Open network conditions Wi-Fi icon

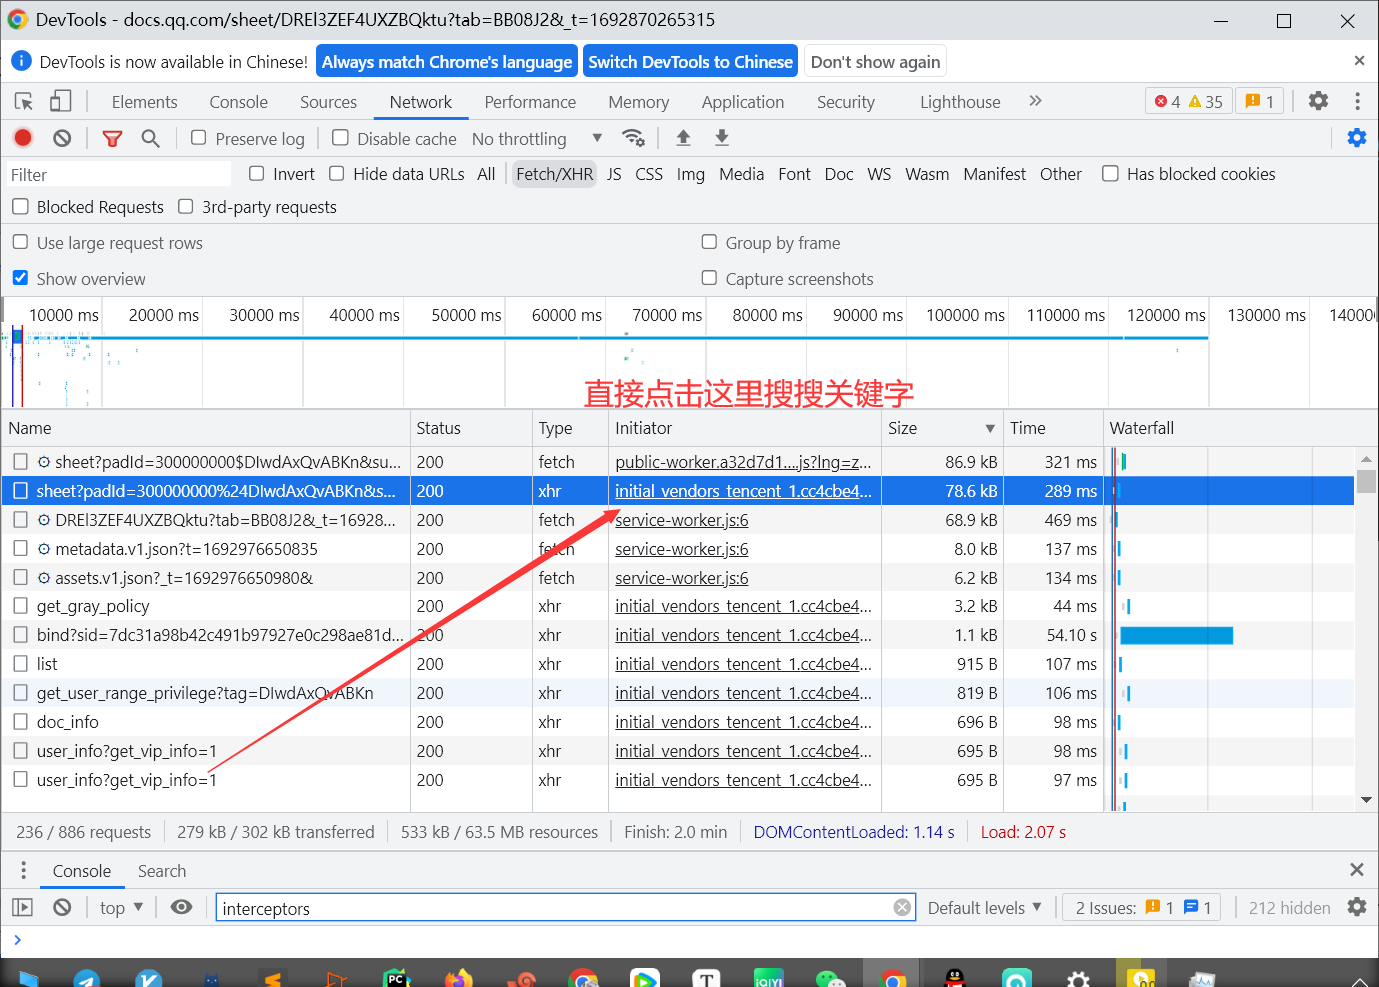click(x=633, y=138)
